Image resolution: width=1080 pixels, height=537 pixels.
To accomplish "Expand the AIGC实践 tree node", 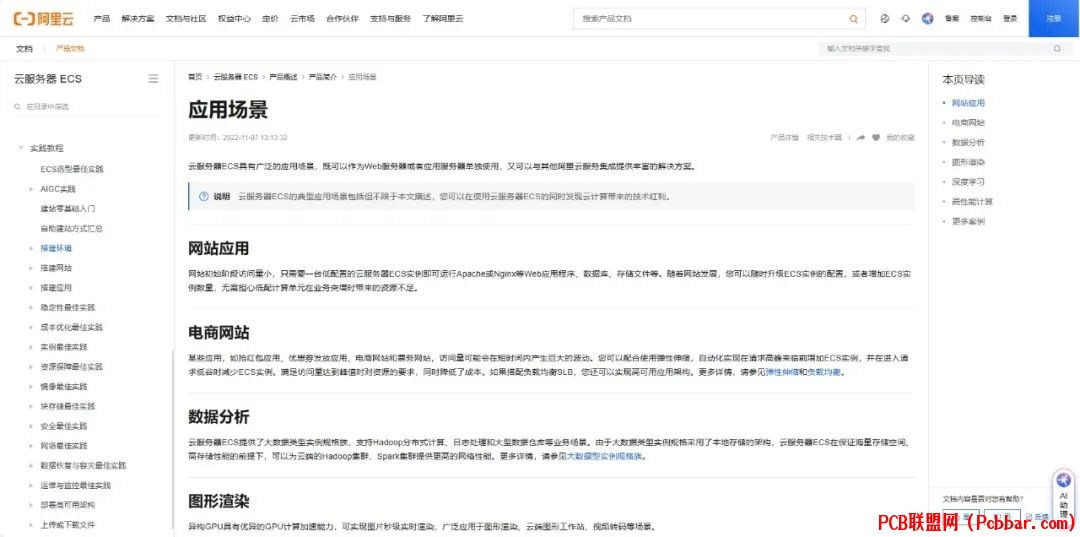I will [31, 189].
